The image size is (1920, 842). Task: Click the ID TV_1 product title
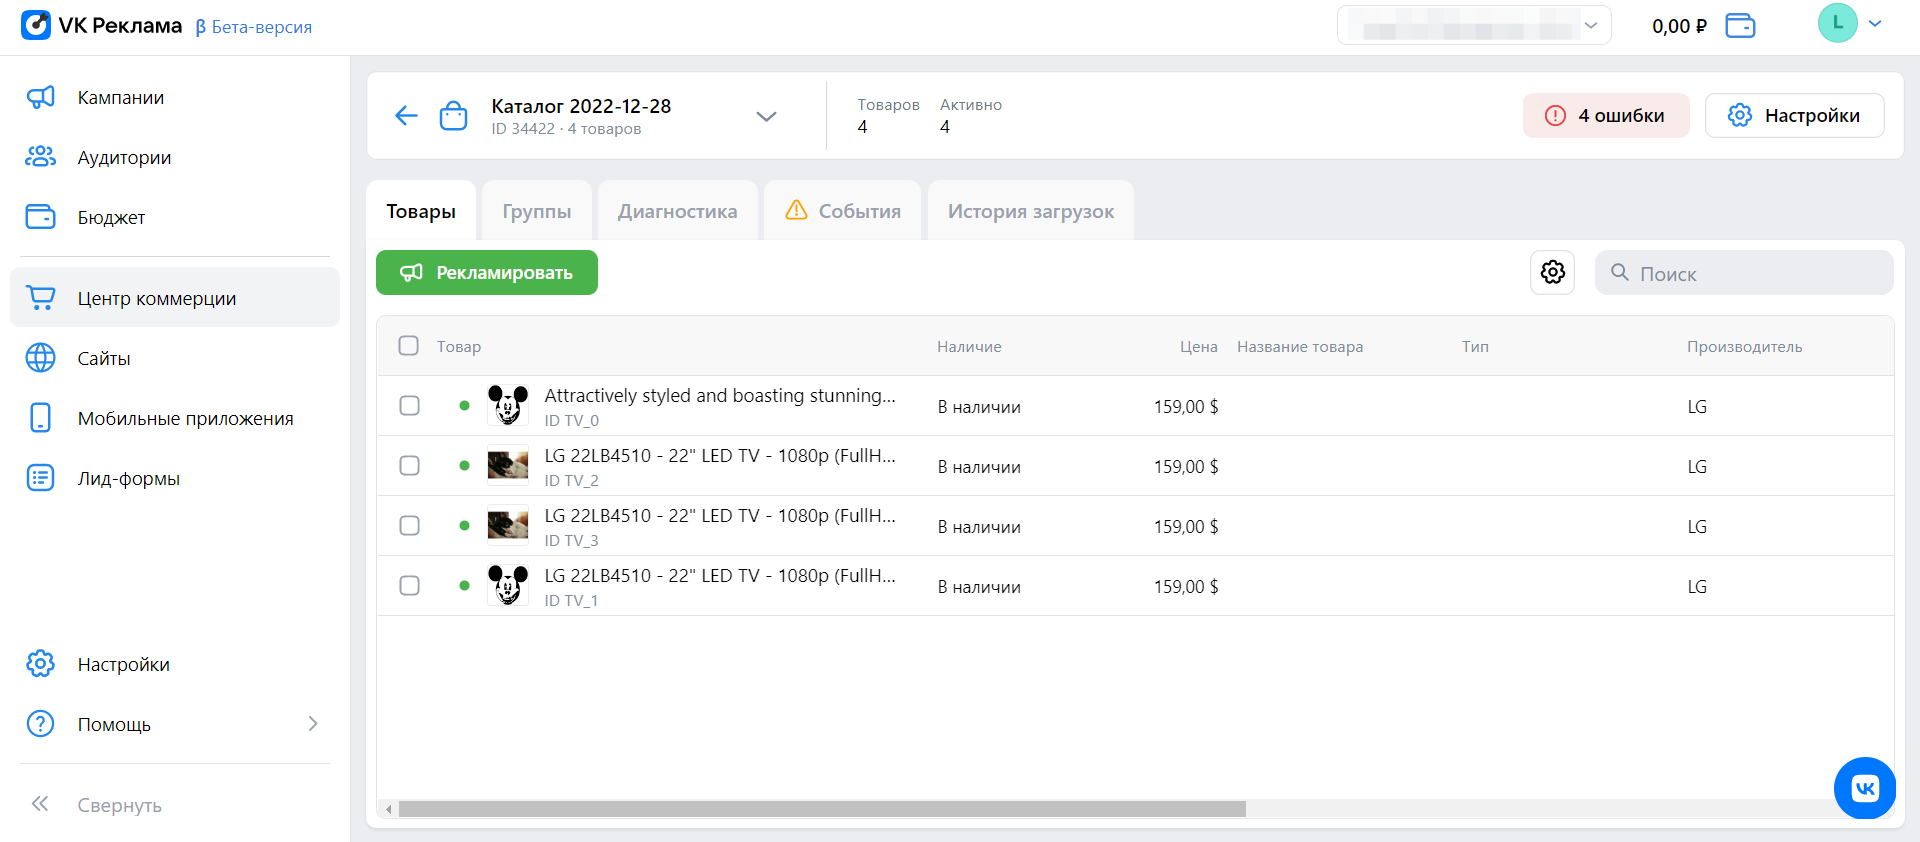tap(720, 575)
